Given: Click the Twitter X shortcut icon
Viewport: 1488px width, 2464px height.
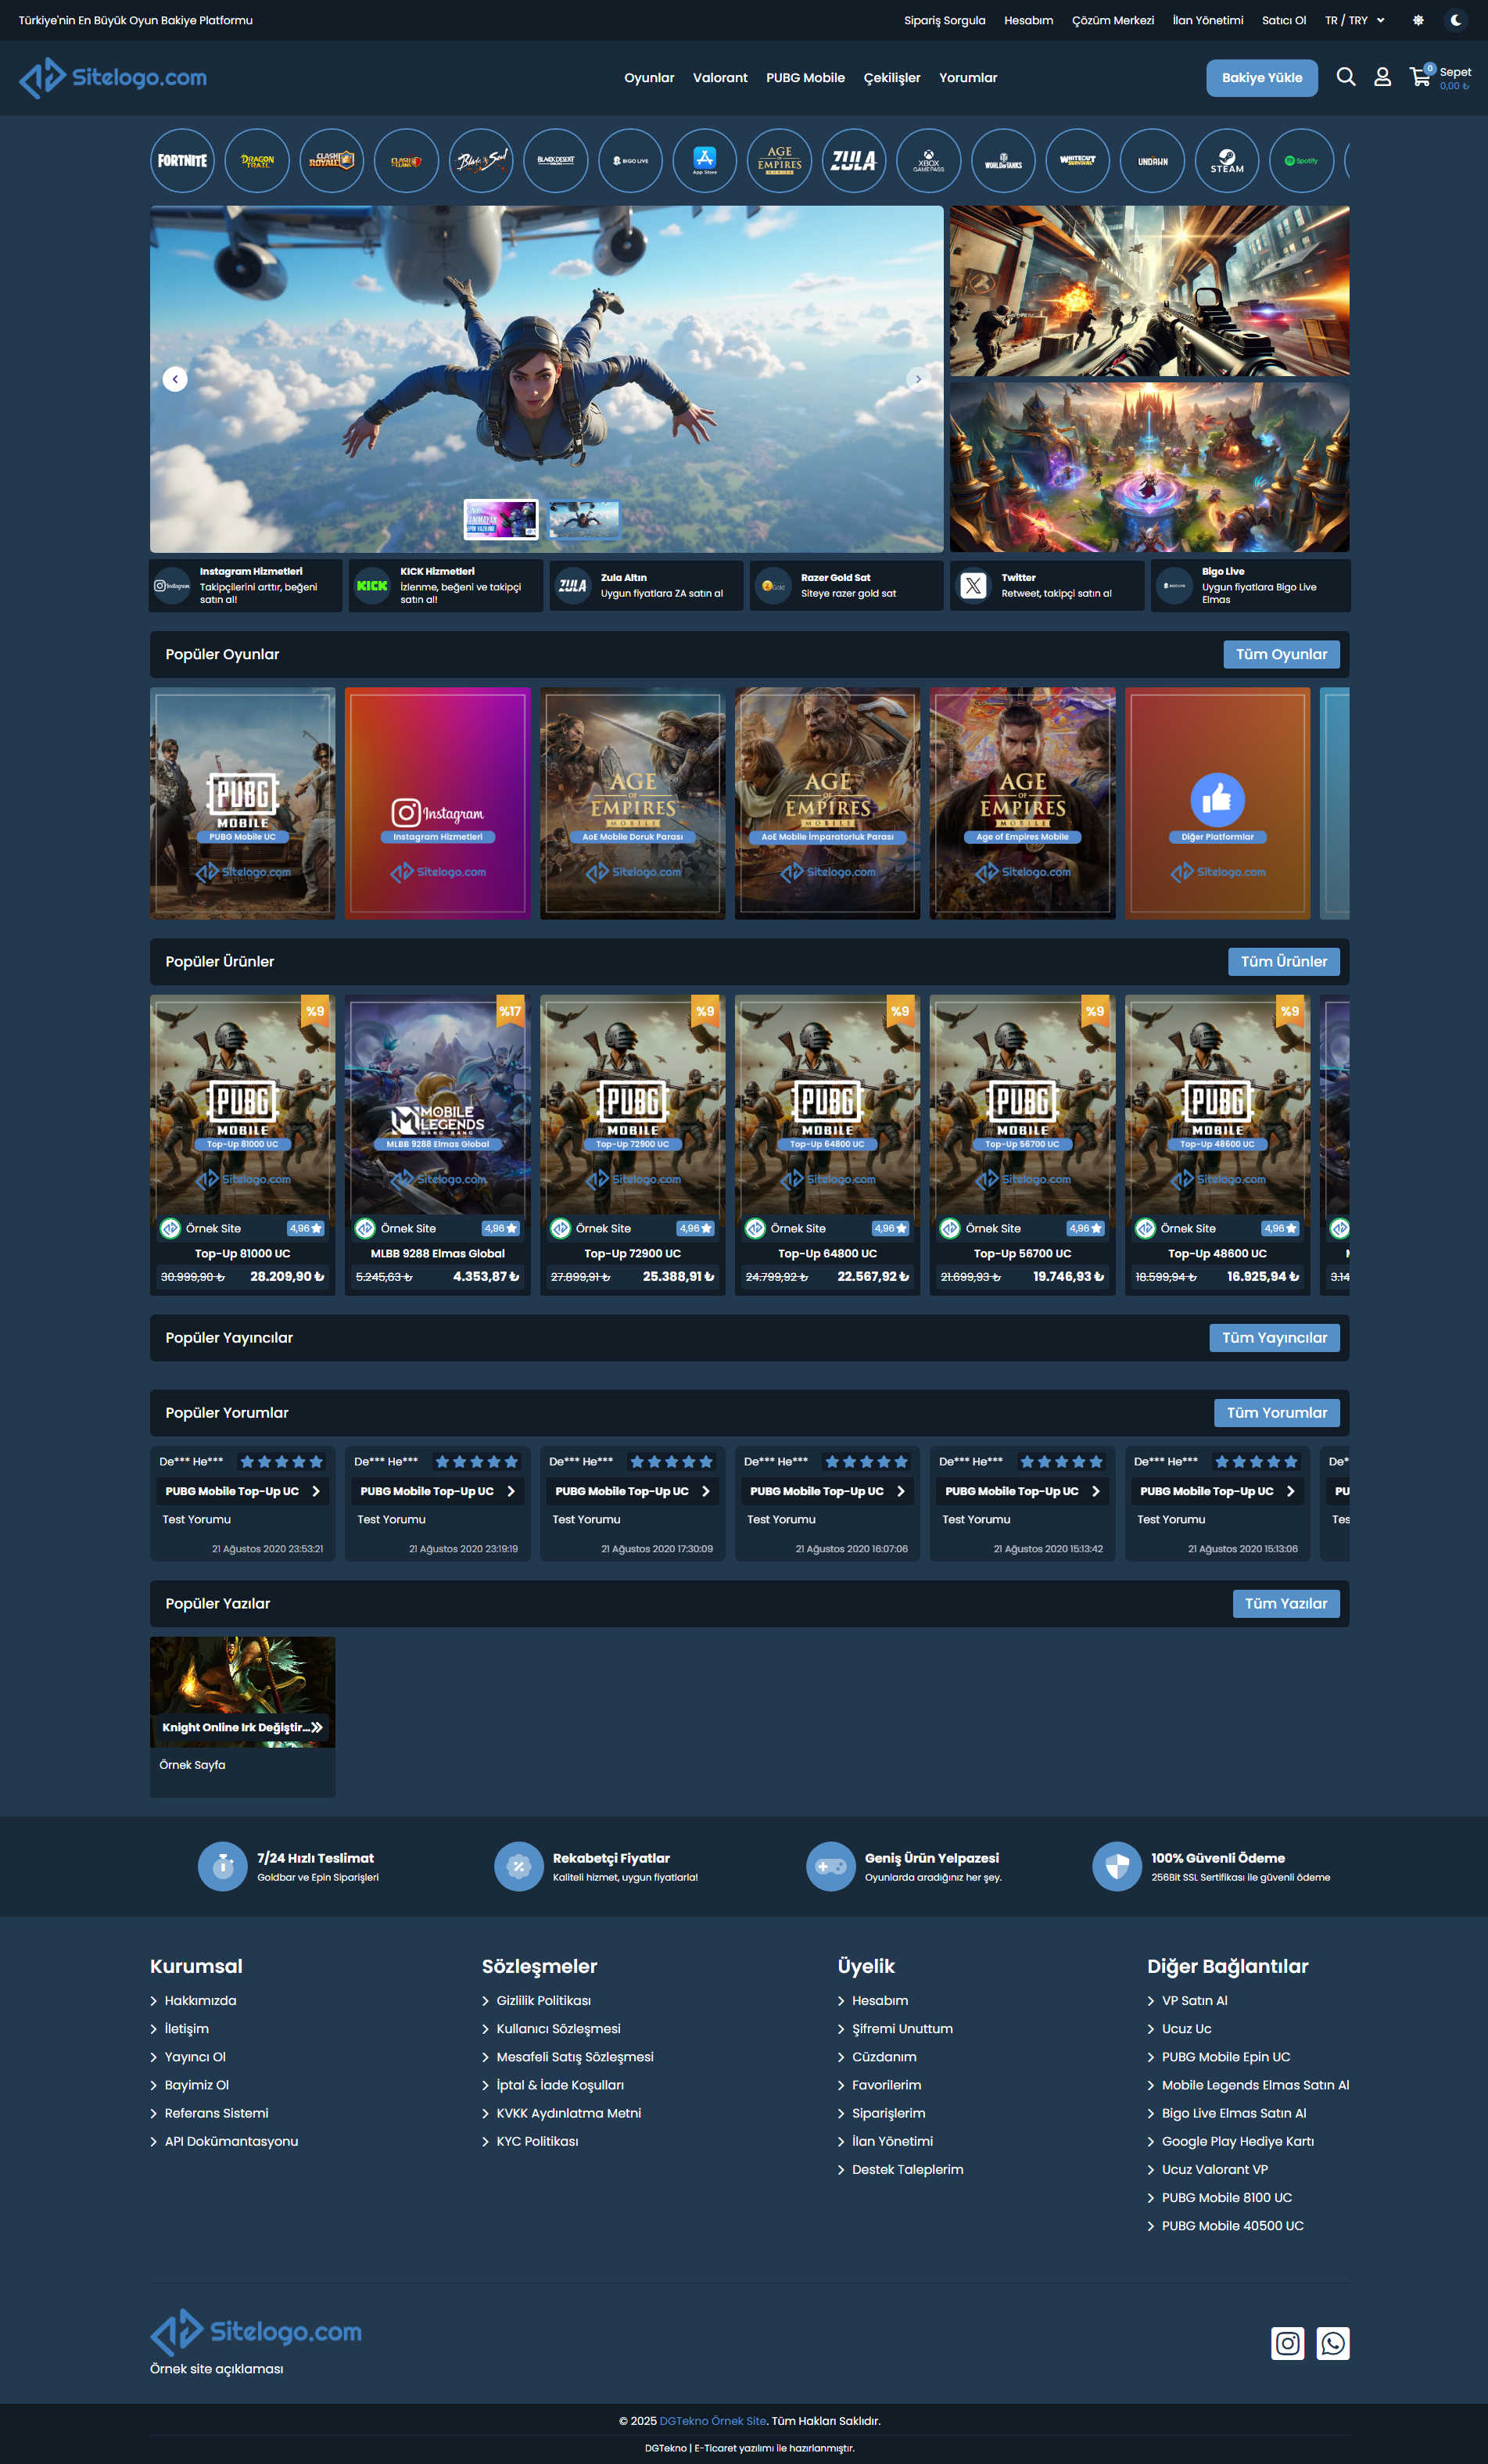Looking at the screenshot, I should pyautogui.click(x=973, y=586).
